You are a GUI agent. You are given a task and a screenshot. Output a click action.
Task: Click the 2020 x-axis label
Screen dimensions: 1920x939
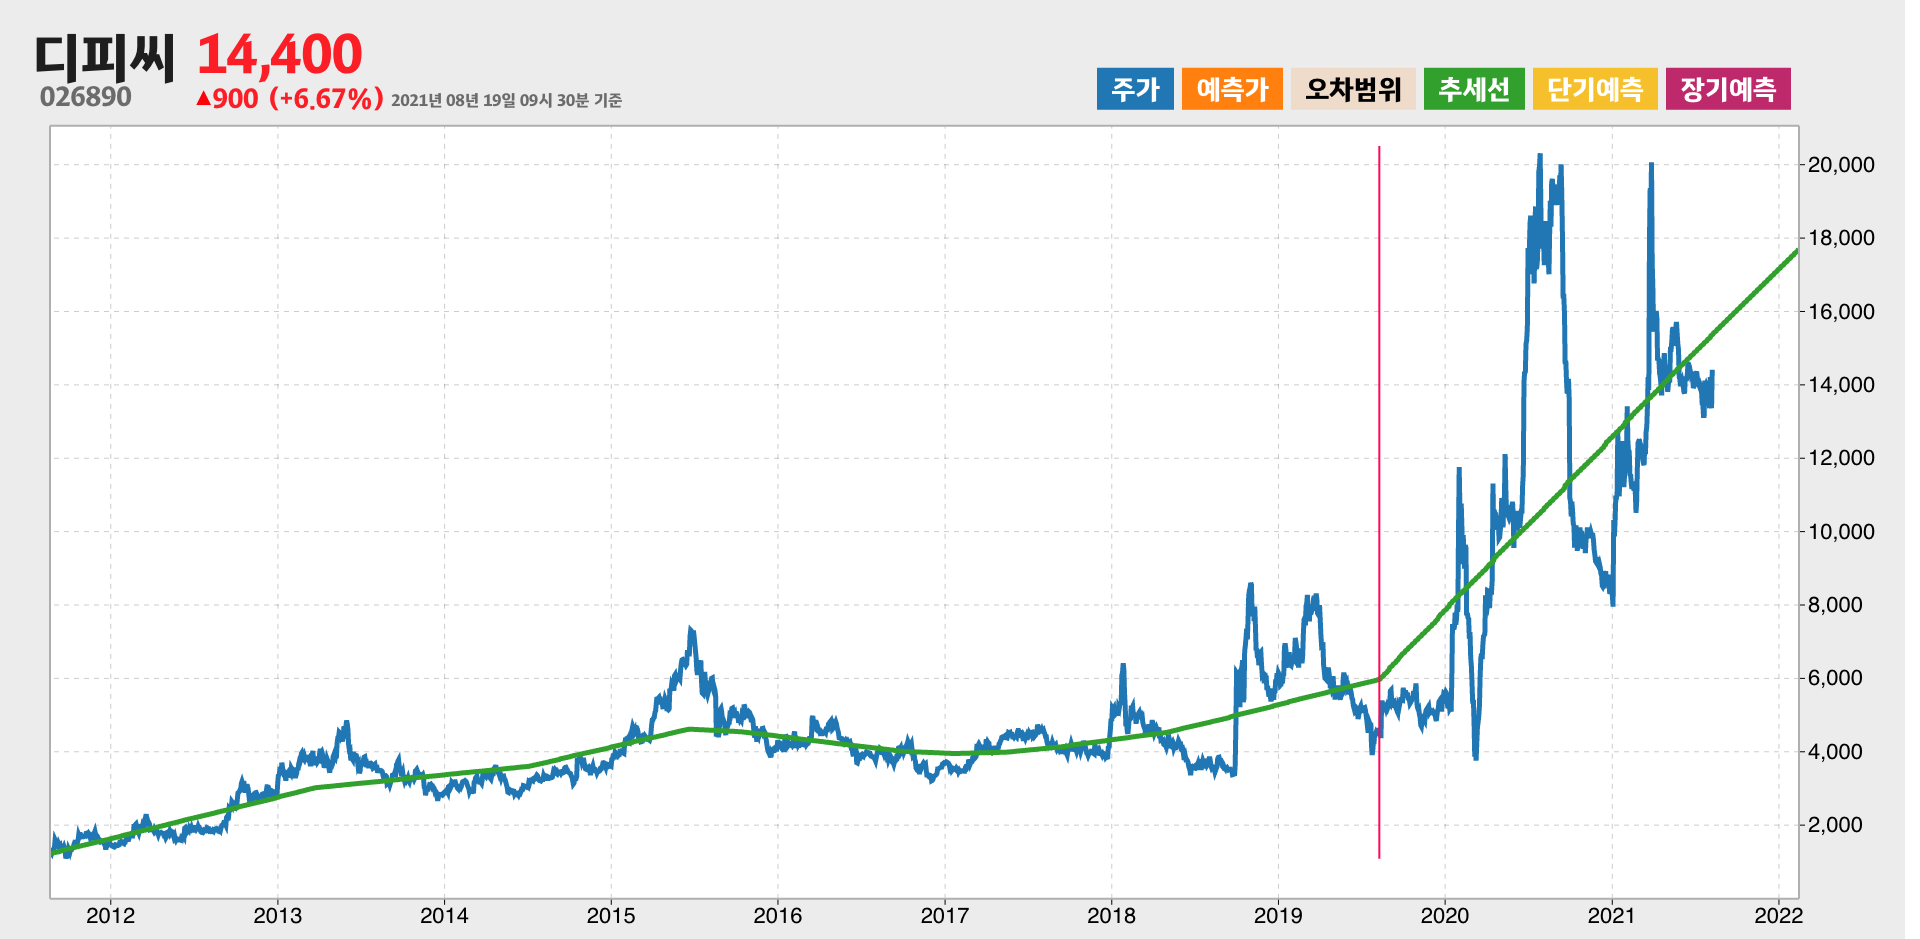tap(1445, 915)
